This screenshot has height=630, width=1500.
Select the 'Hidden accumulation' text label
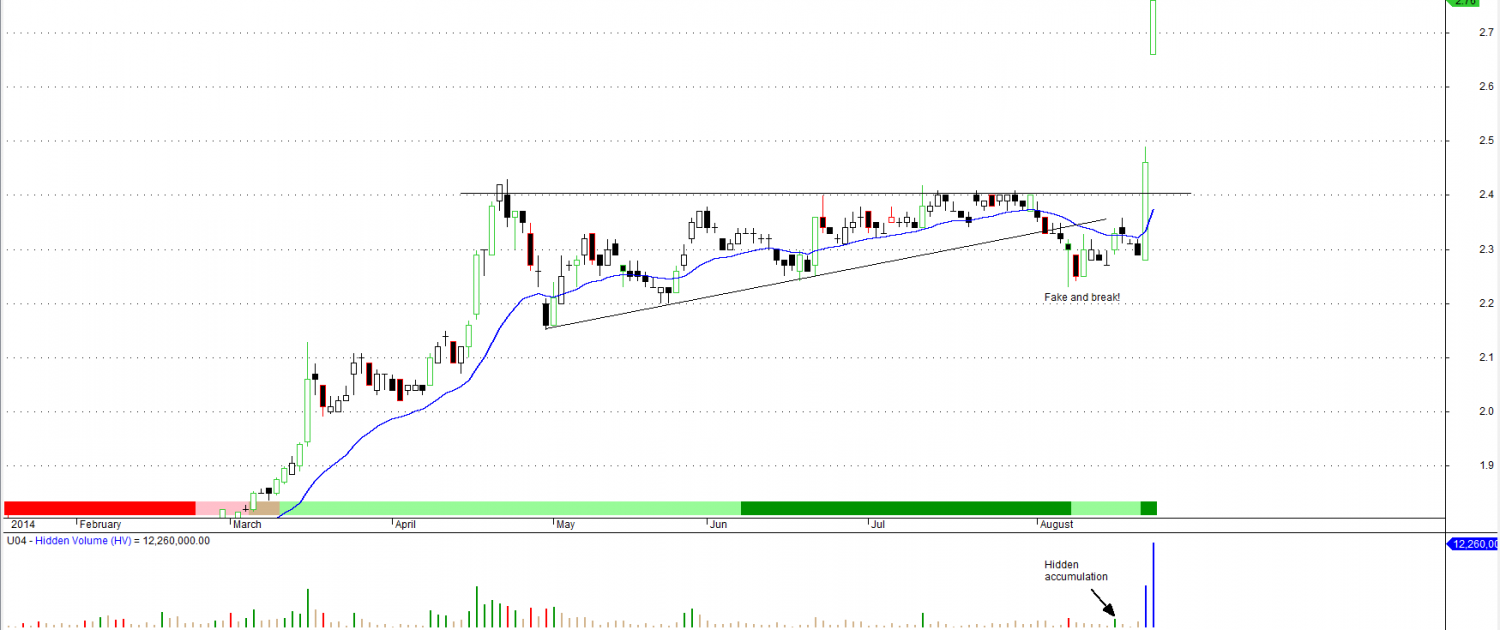point(1076,570)
